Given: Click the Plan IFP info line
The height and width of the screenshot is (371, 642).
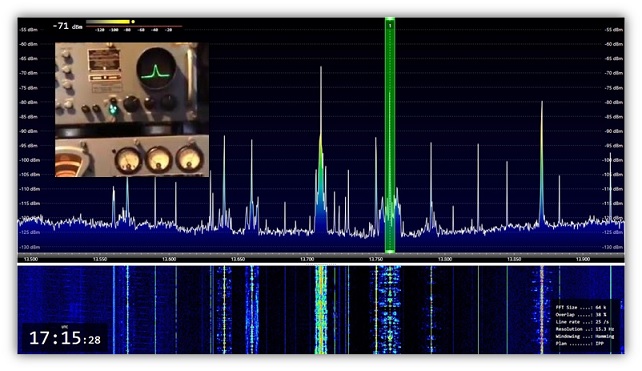Looking at the screenshot, I should (580, 344).
